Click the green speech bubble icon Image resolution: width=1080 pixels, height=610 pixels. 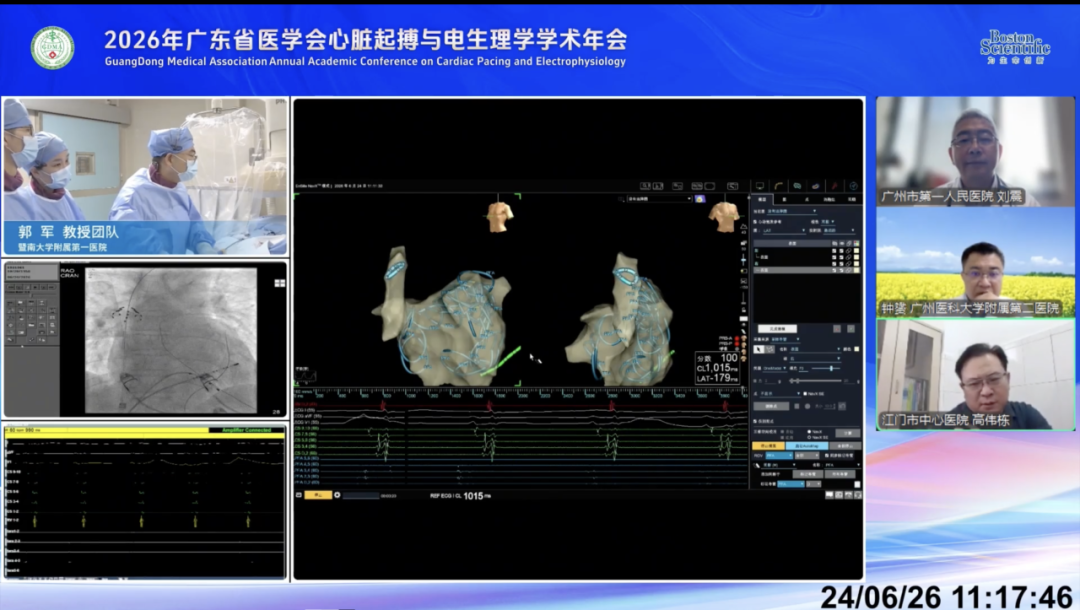click(797, 186)
